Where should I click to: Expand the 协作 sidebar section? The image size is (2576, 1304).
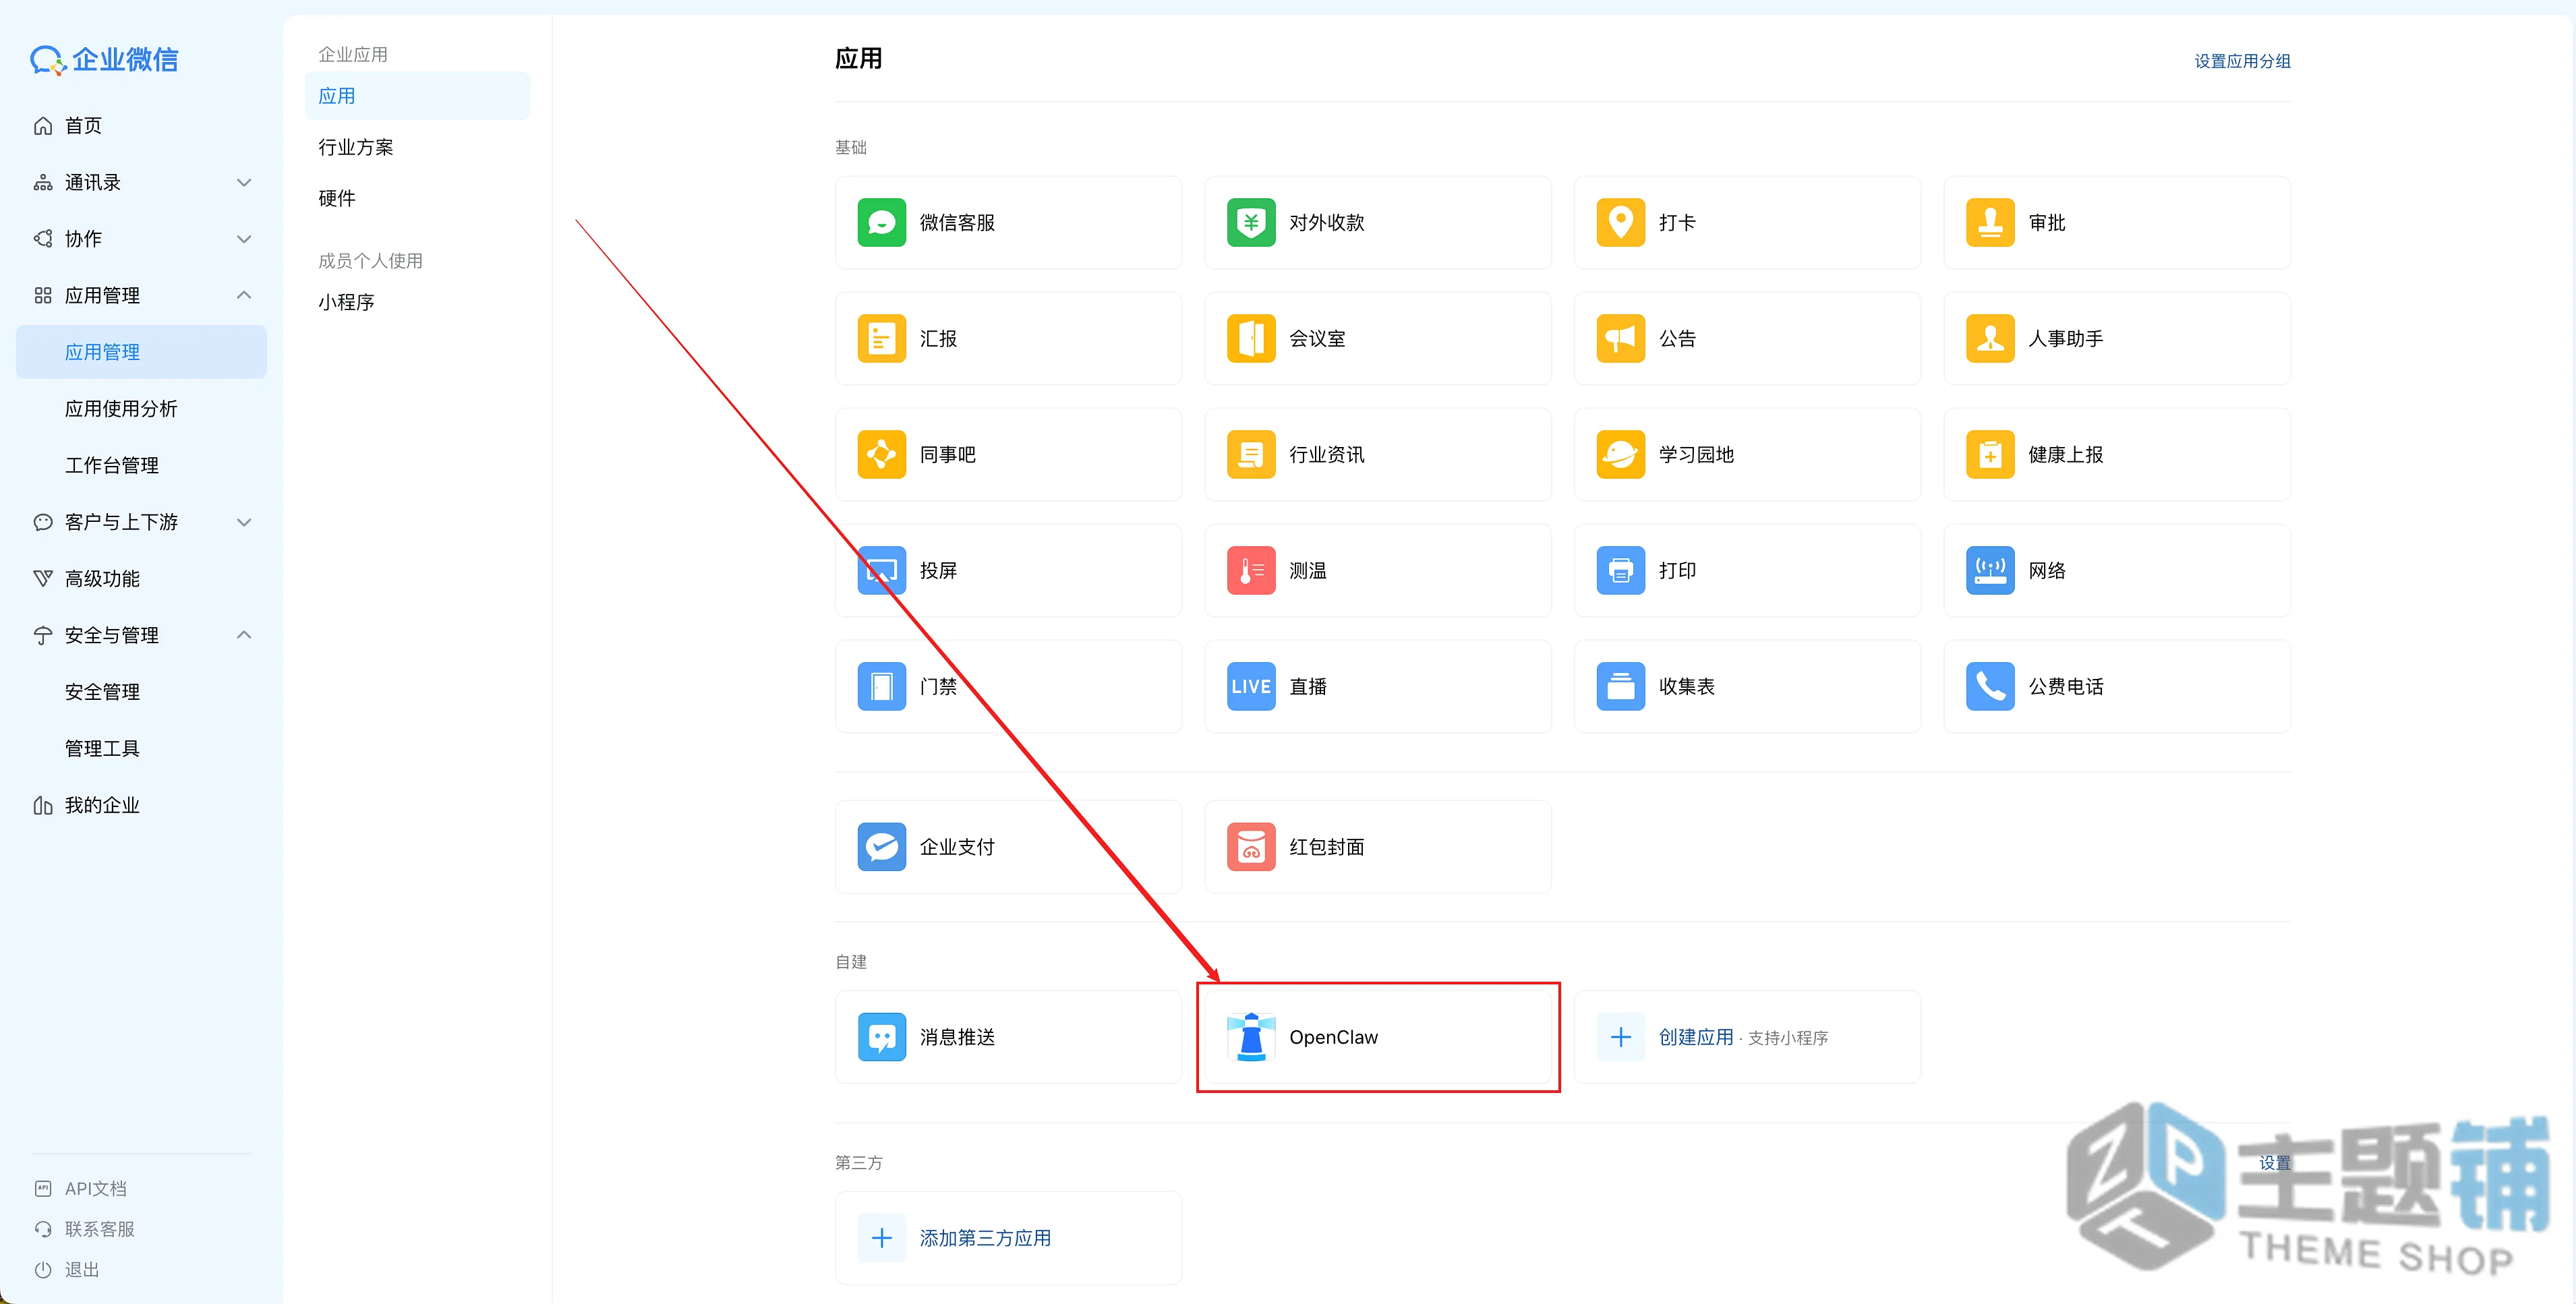[x=244, y=239]
